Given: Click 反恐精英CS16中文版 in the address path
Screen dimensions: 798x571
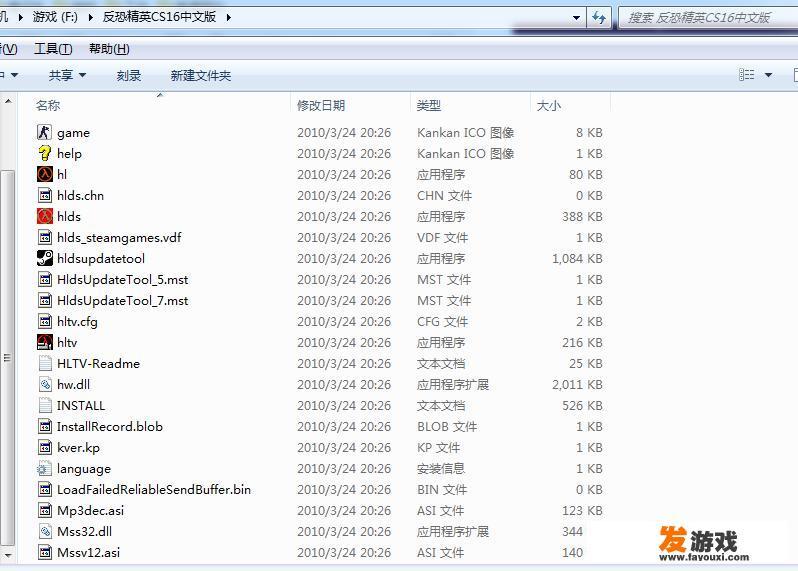Looking at the screenshot, I should 159,17.
